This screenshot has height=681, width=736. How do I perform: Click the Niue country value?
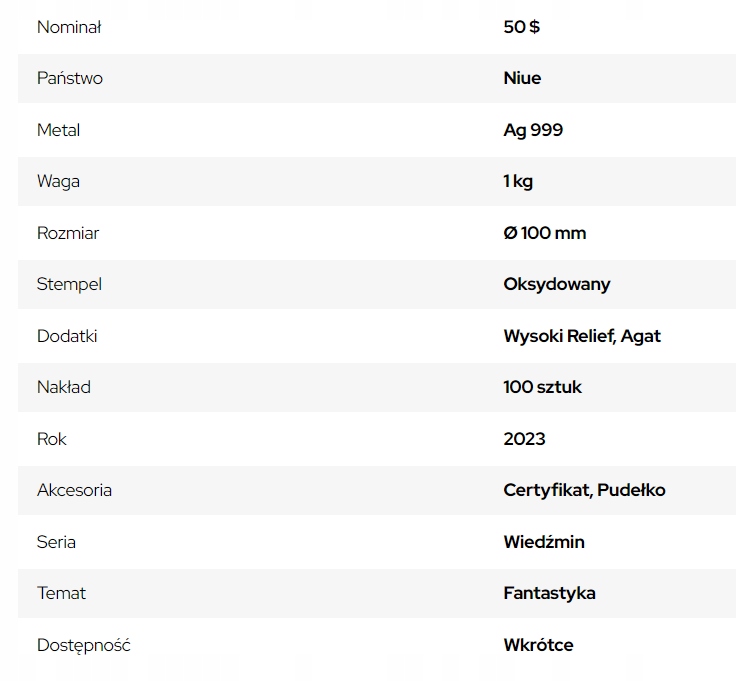pyautogui.click(x=522, y=78)
